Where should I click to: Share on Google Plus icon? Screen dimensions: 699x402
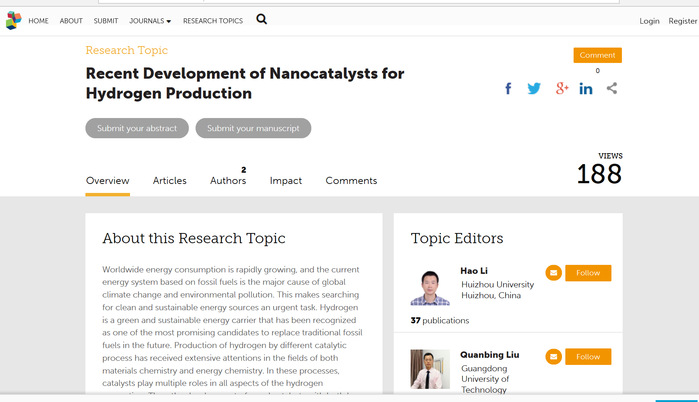(561, 89)
